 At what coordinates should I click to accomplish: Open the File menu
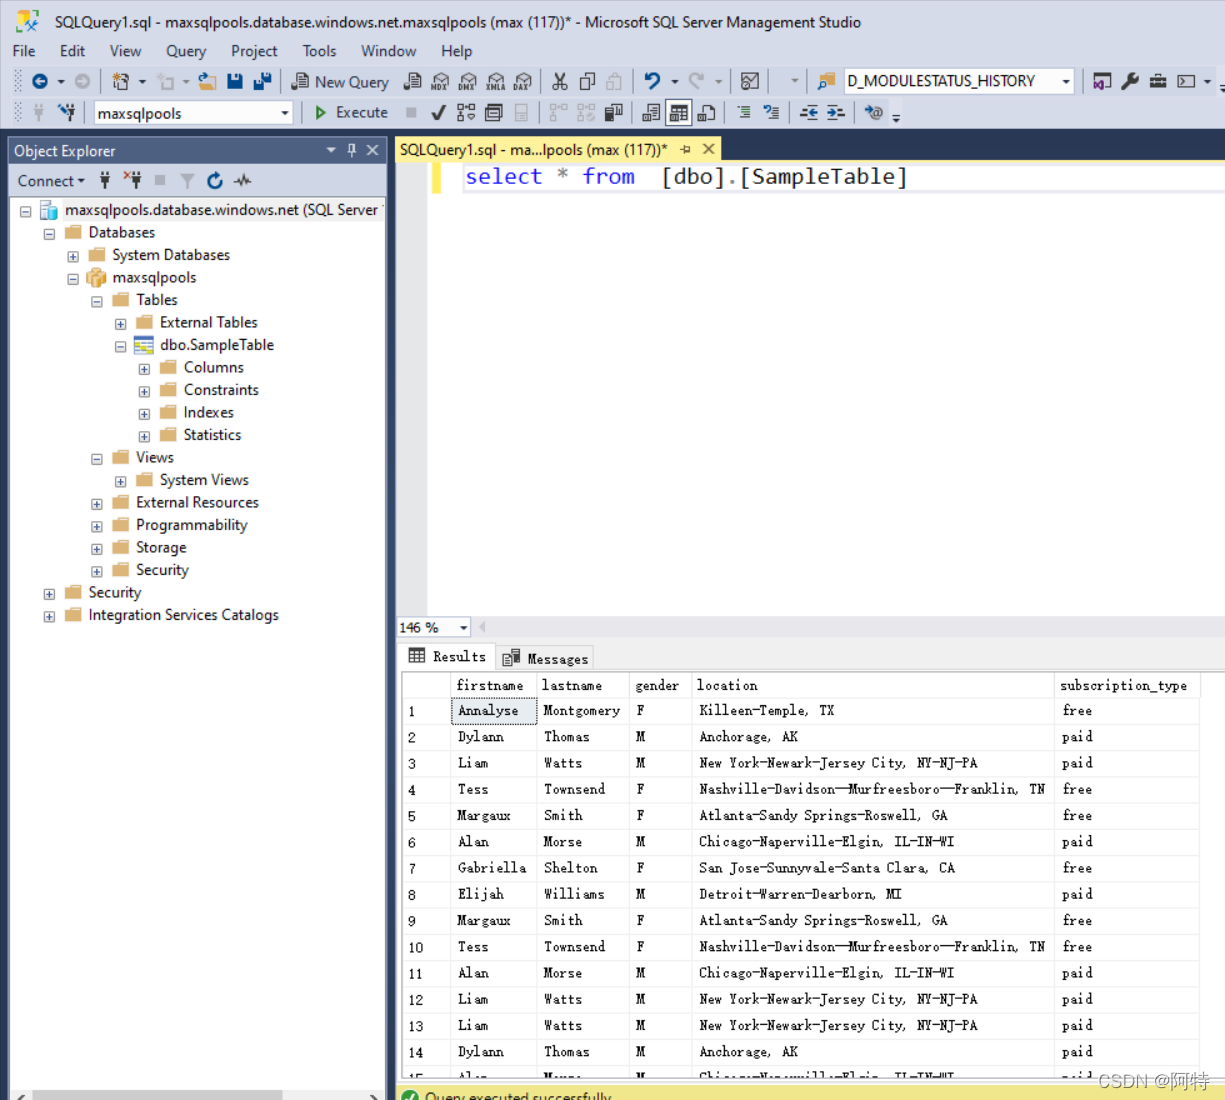tap(24, 51)
